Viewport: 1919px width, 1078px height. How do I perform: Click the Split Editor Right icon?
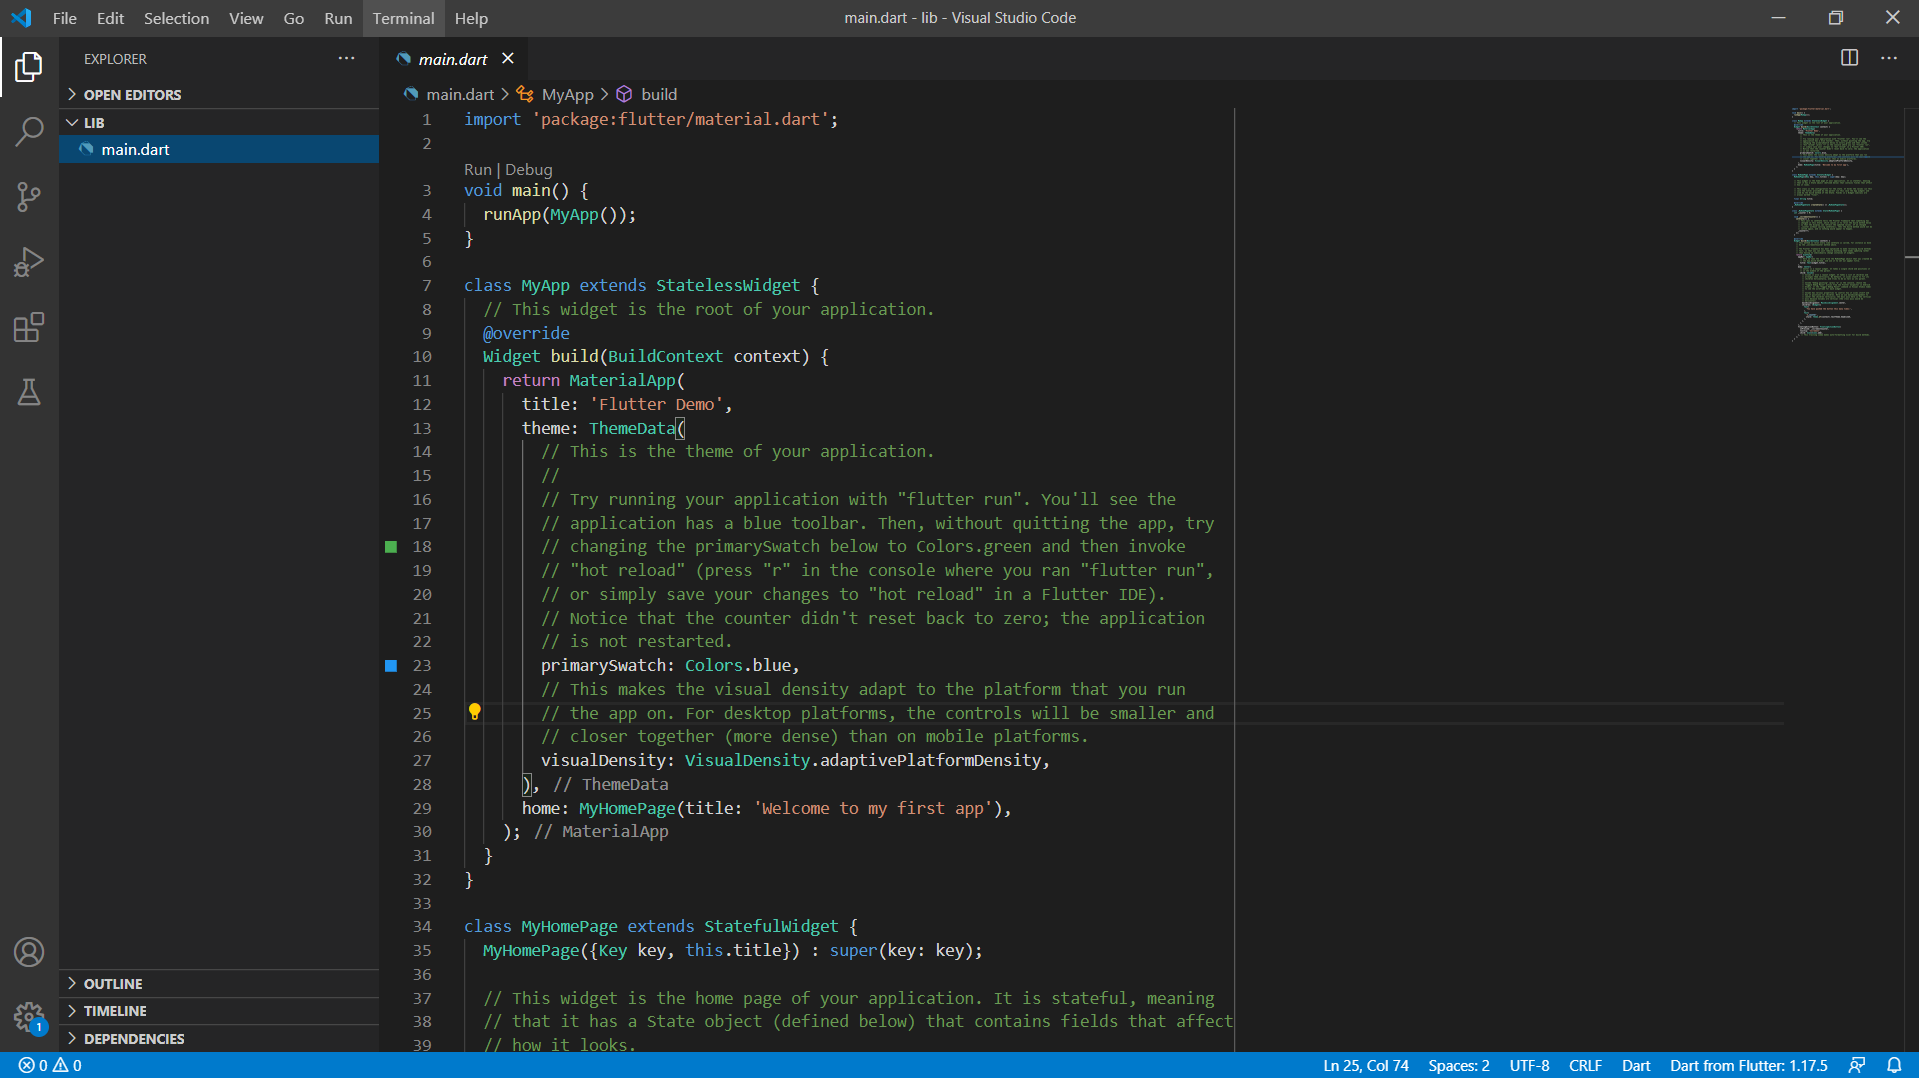[x=1849, y=58]
